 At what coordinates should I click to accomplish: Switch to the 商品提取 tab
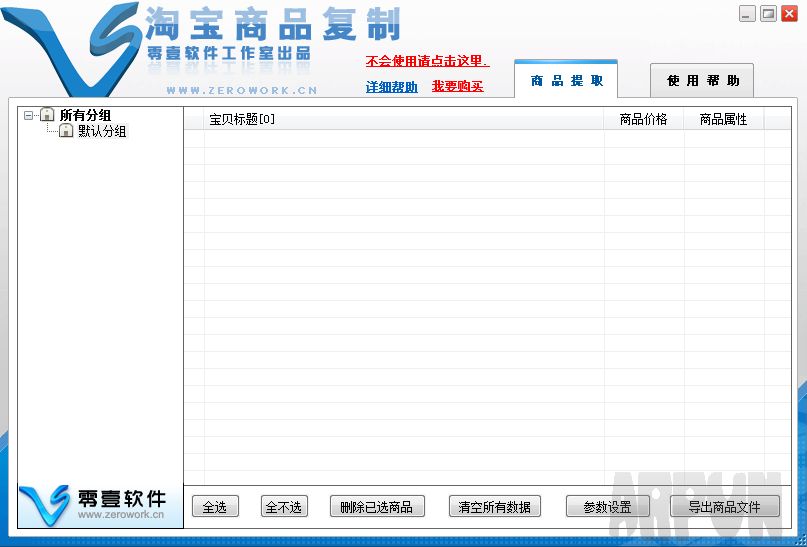[x=566, y=80]
